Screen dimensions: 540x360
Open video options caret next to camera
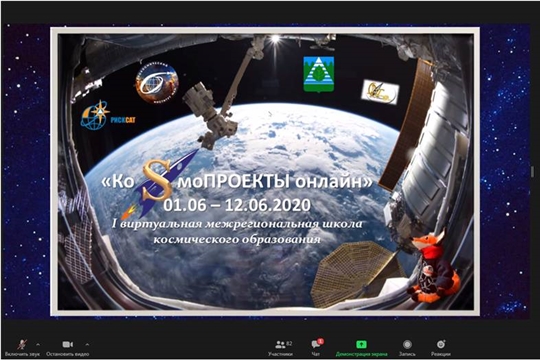tap(87, 344)
